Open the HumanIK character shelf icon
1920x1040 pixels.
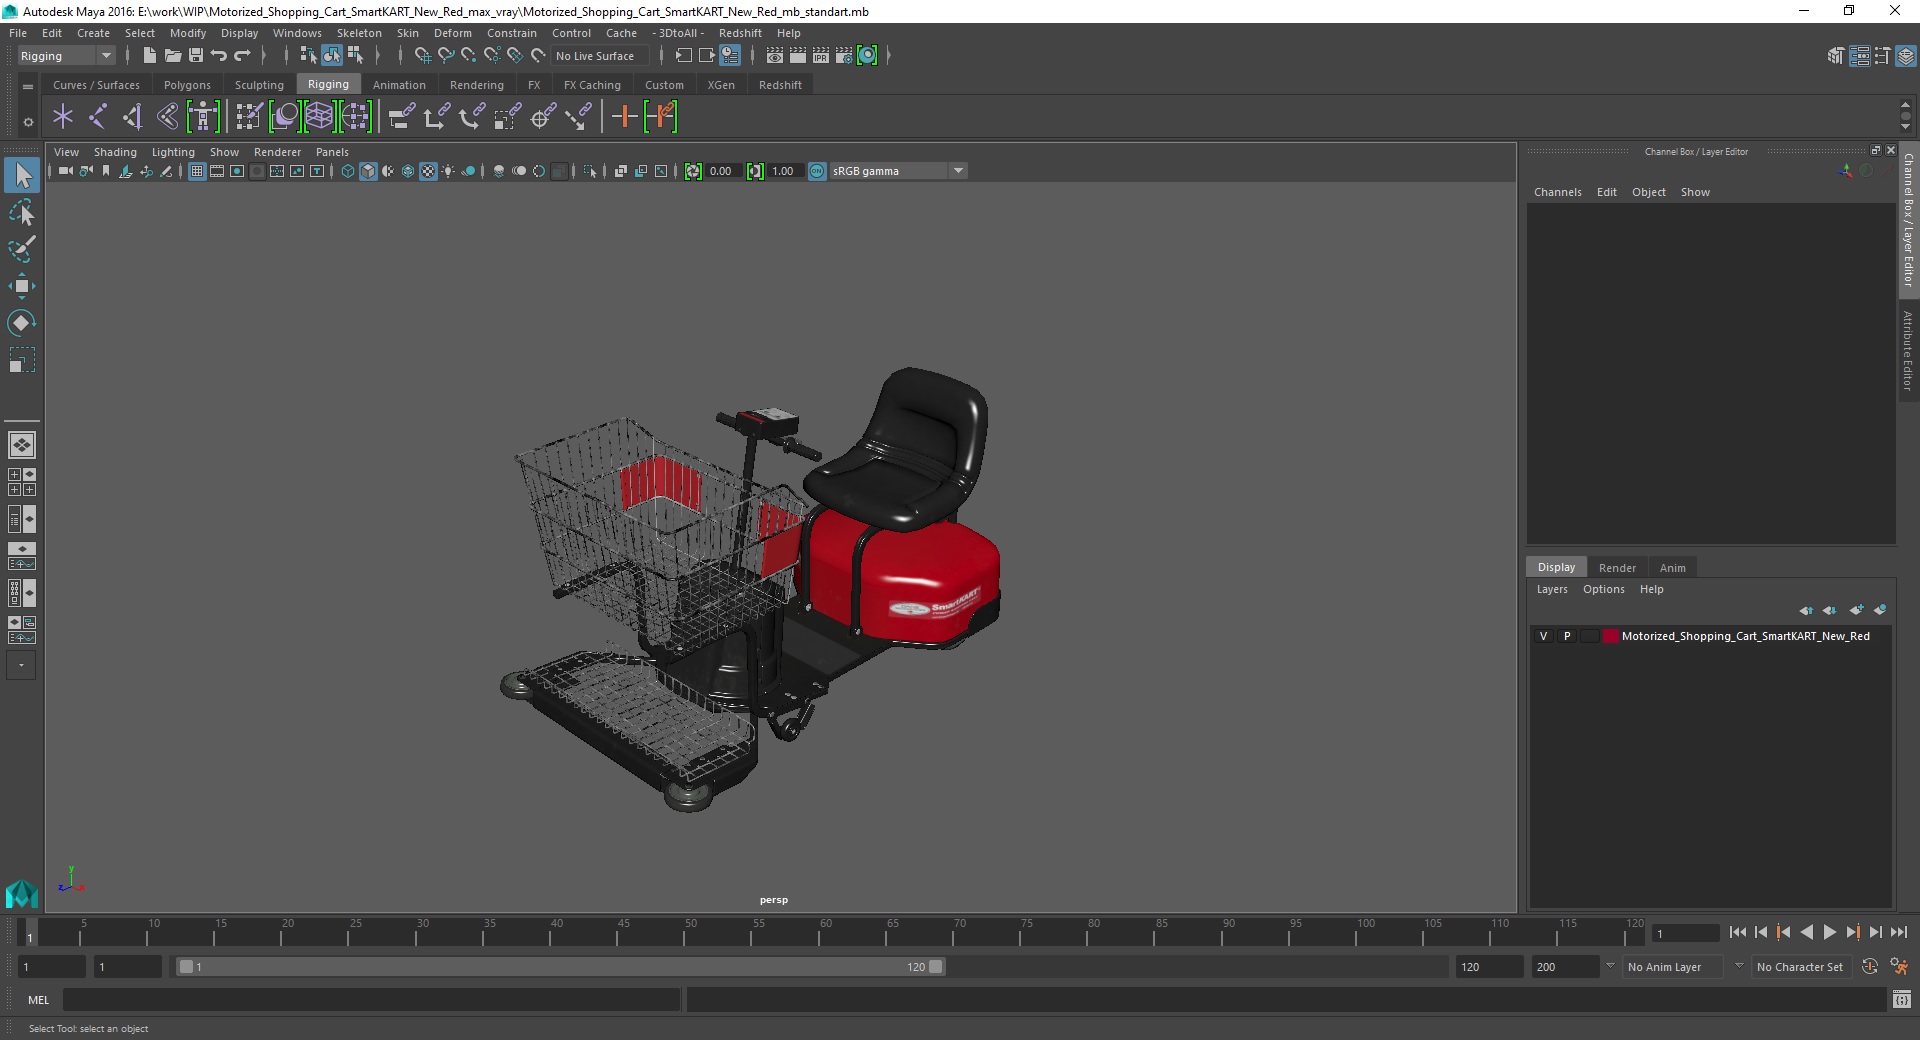pos(203,117)
